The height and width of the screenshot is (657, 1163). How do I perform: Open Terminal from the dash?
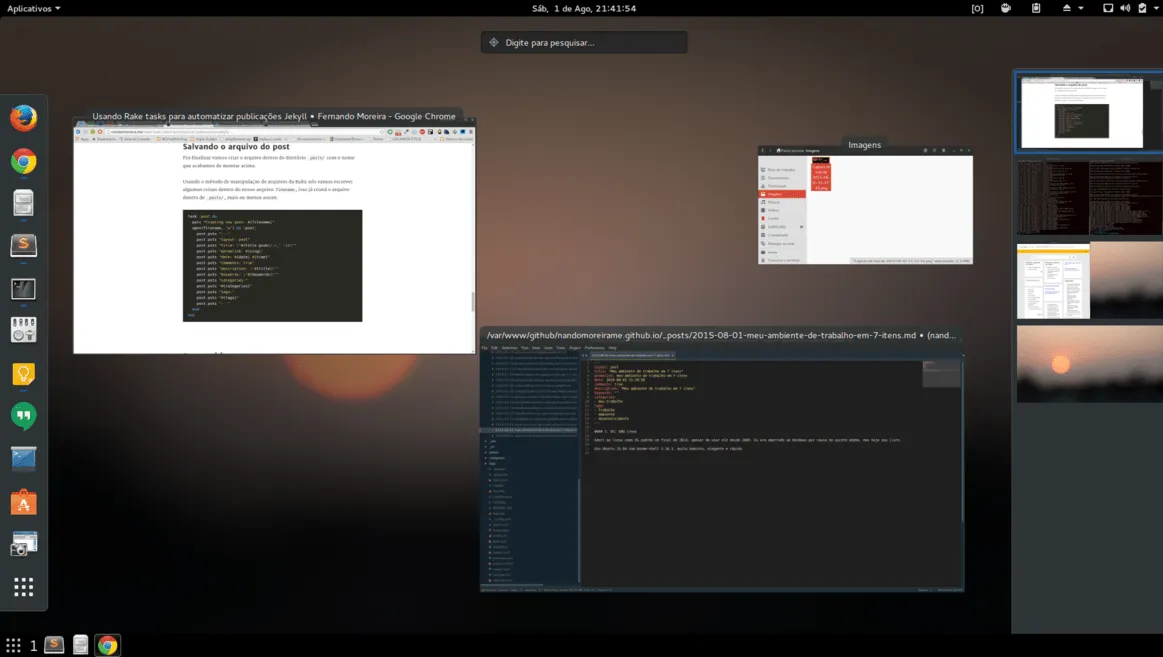point(24,288)
